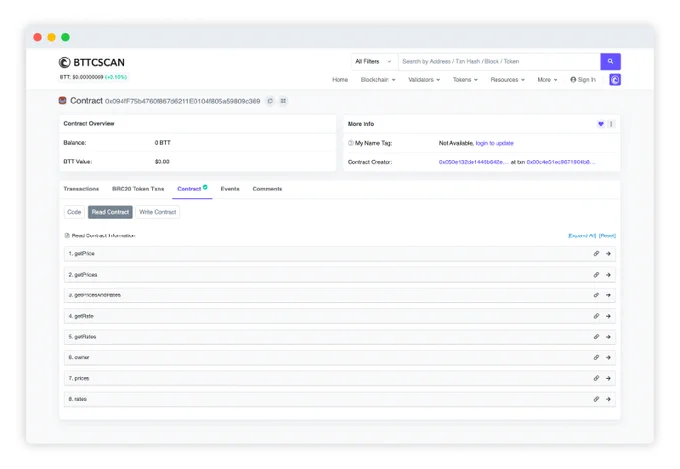Open contract creator address link
This screenshot has width=680, height=469.
pos(473,162)
